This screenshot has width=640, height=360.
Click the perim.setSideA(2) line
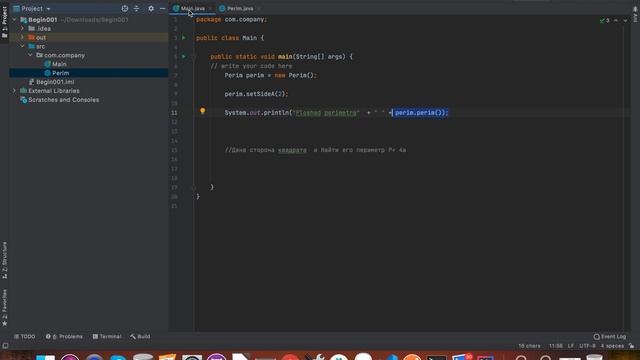pos(256,94)
